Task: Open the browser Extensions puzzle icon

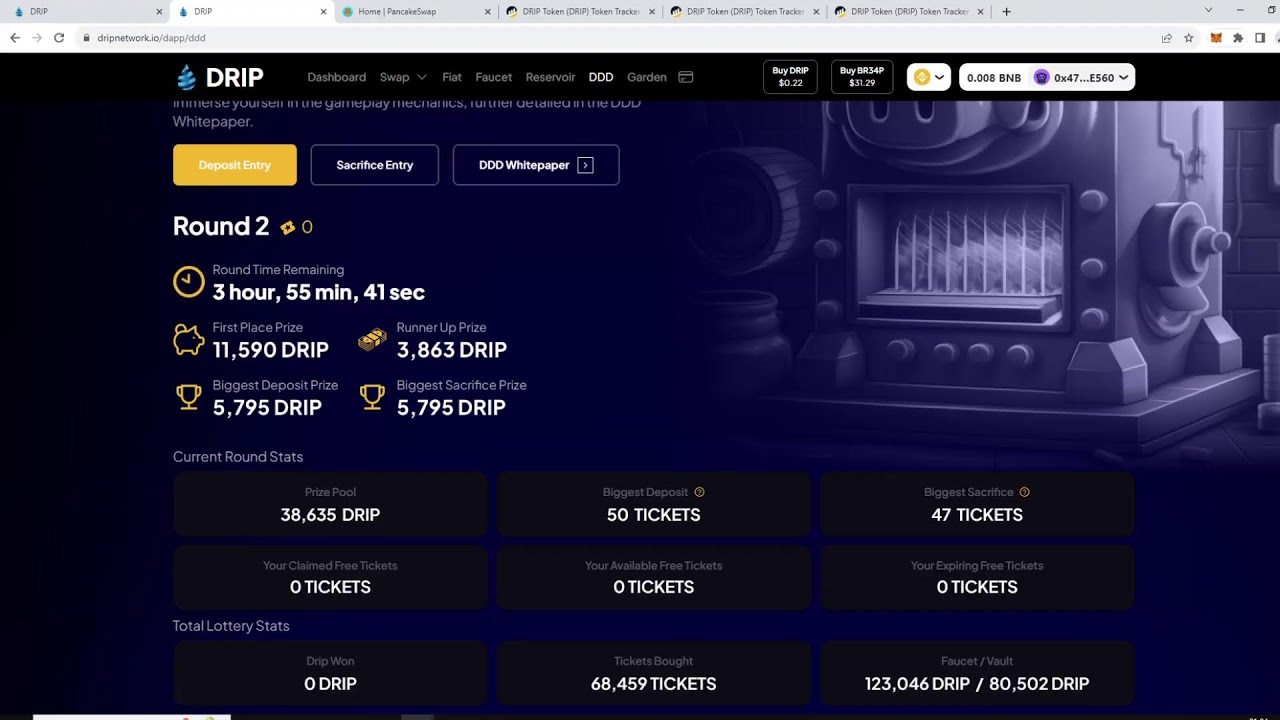Action: pyautogui.click(x=1238, y=38)
